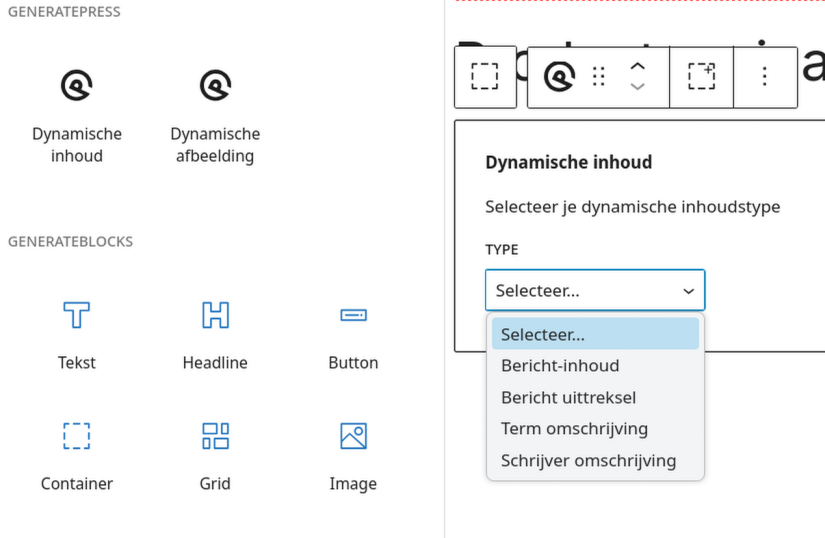Screen dimensions: 825x538
Task: Open the Type dropdown showing Selecteer...
Action: [x=595, y=291]
